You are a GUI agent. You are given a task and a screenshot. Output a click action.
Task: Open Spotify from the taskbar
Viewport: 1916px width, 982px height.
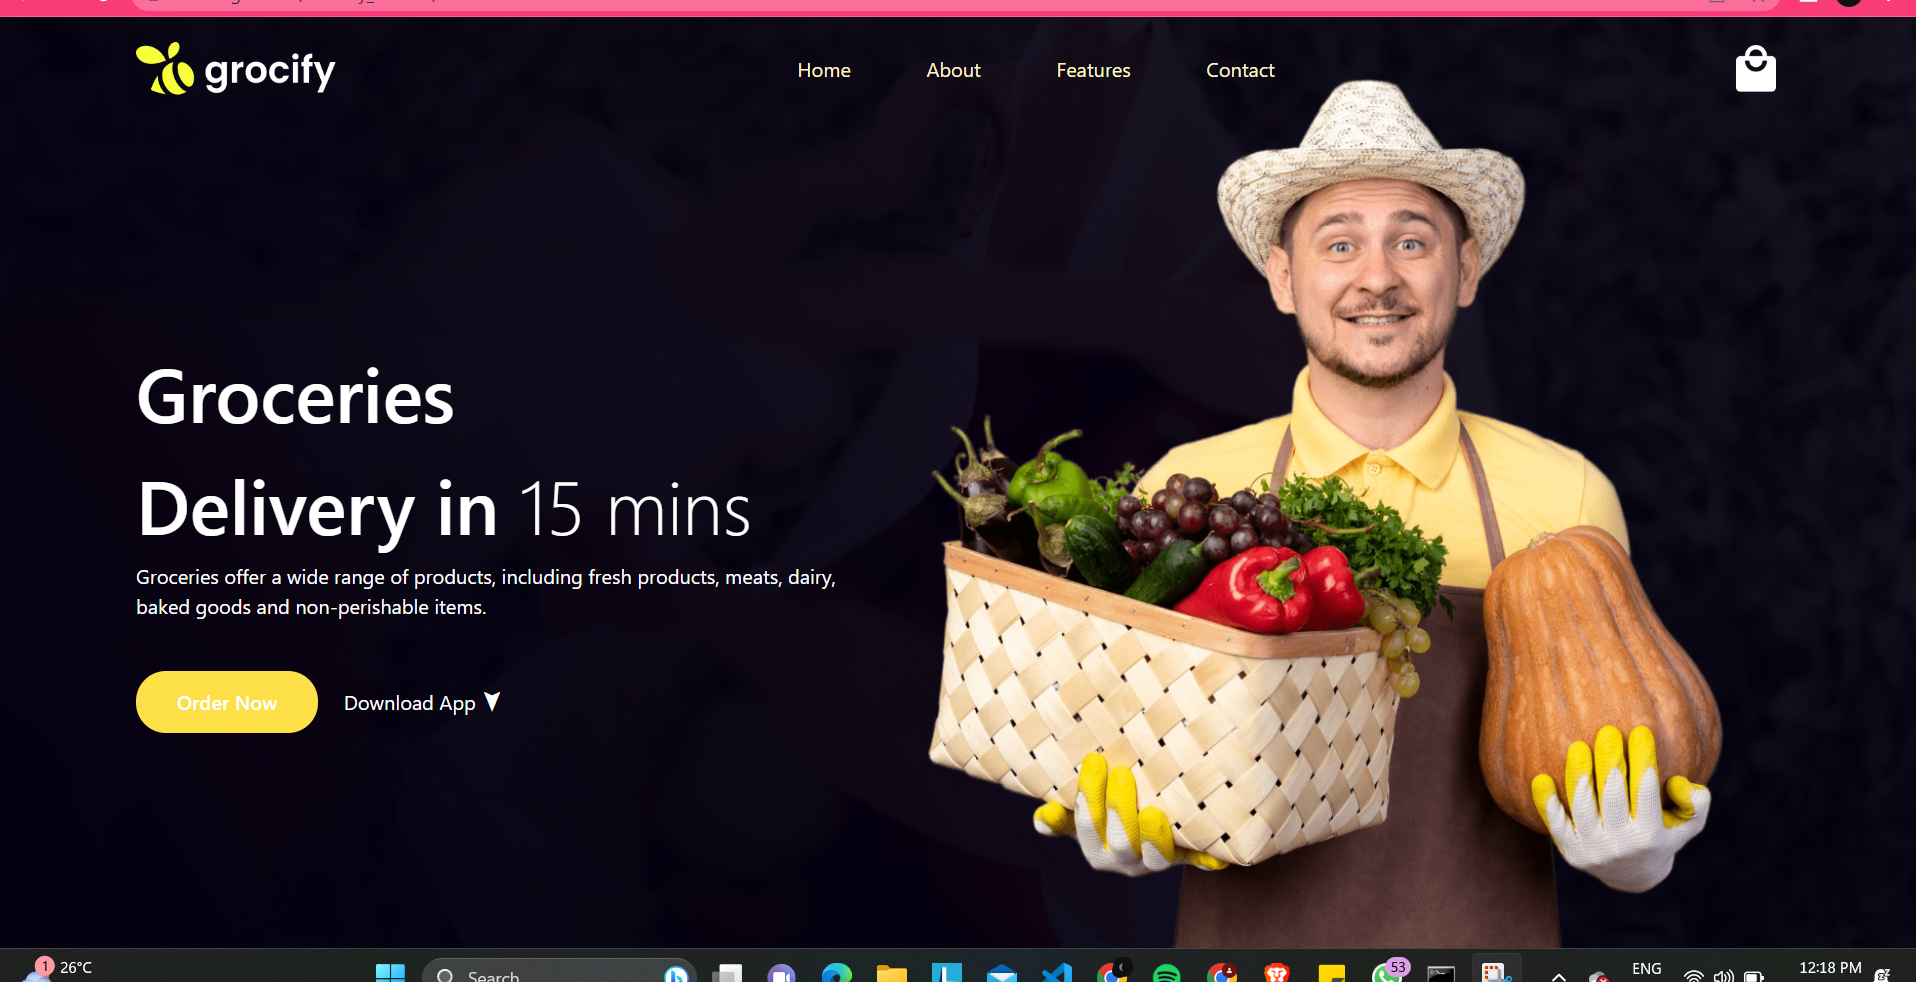click(1166, 974)
